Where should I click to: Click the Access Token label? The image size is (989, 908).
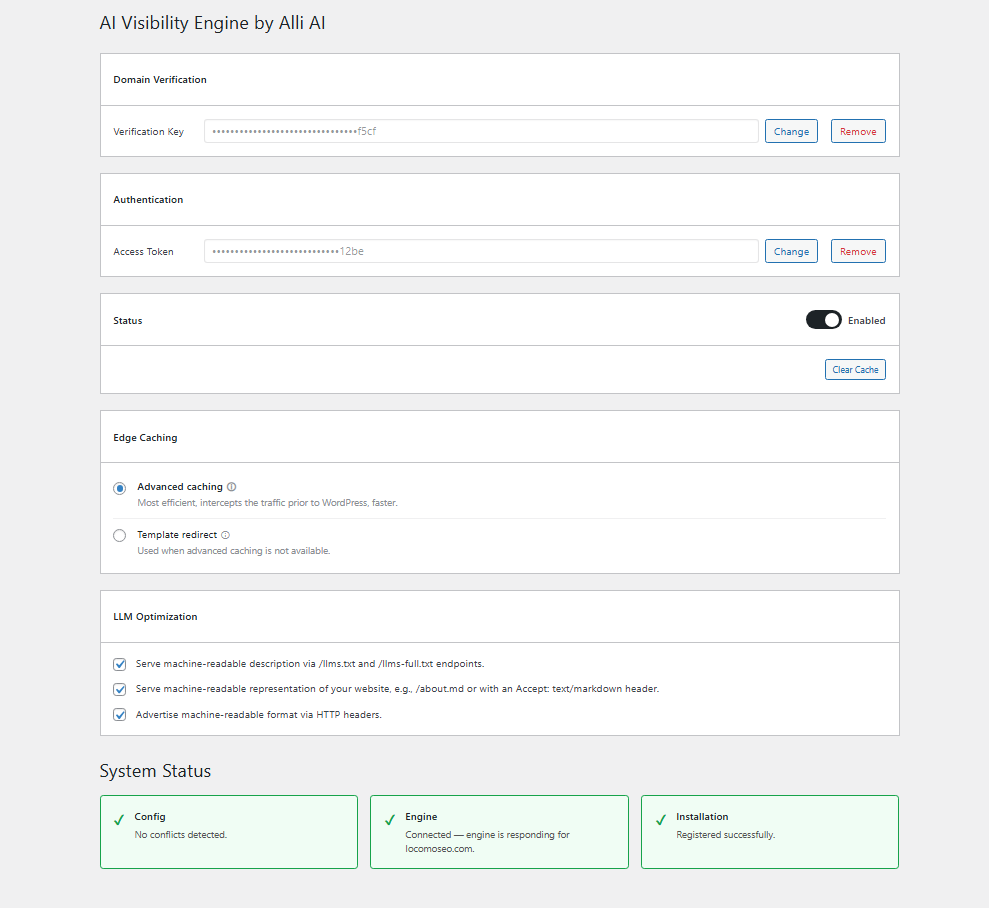pyautogui.click(x=143, y=252)
